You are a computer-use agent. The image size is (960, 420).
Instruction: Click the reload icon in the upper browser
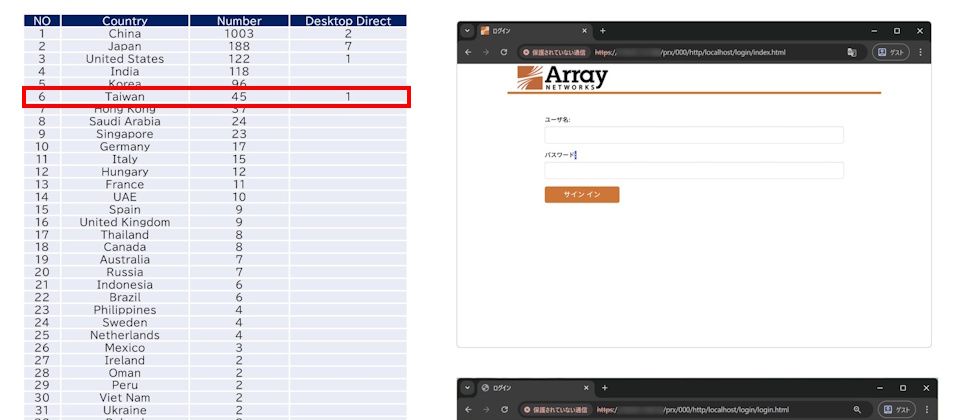click(x=503, y=51)
